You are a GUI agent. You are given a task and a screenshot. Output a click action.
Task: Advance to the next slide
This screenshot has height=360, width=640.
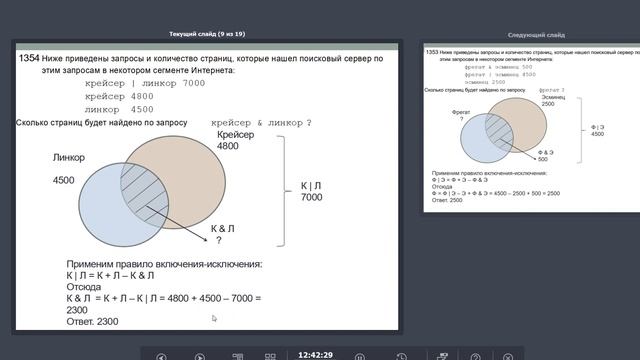pos(200,357)
